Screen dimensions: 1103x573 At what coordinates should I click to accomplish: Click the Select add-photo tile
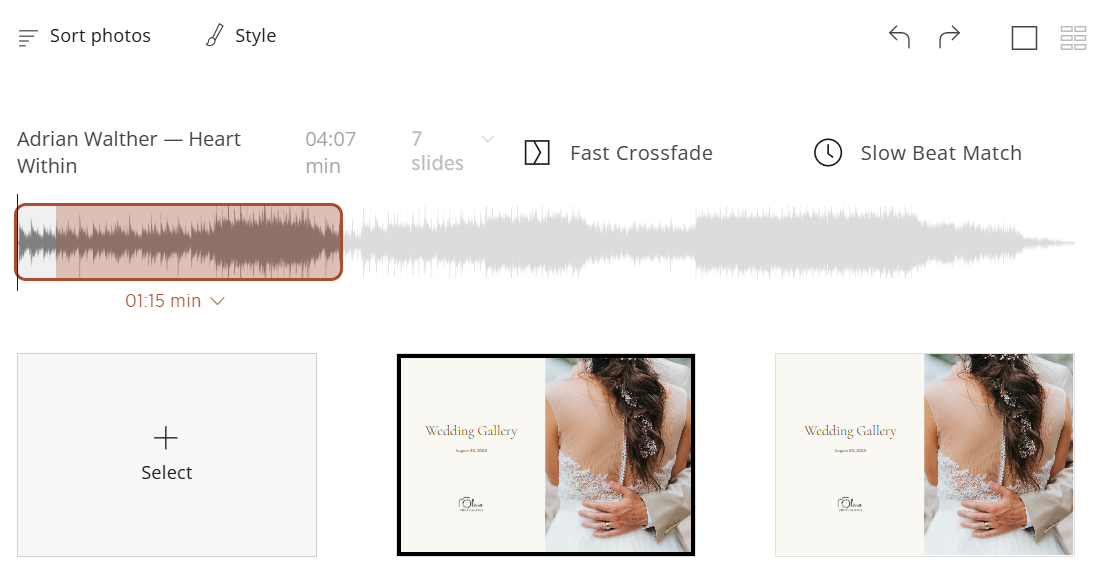(x=167, y=455)
